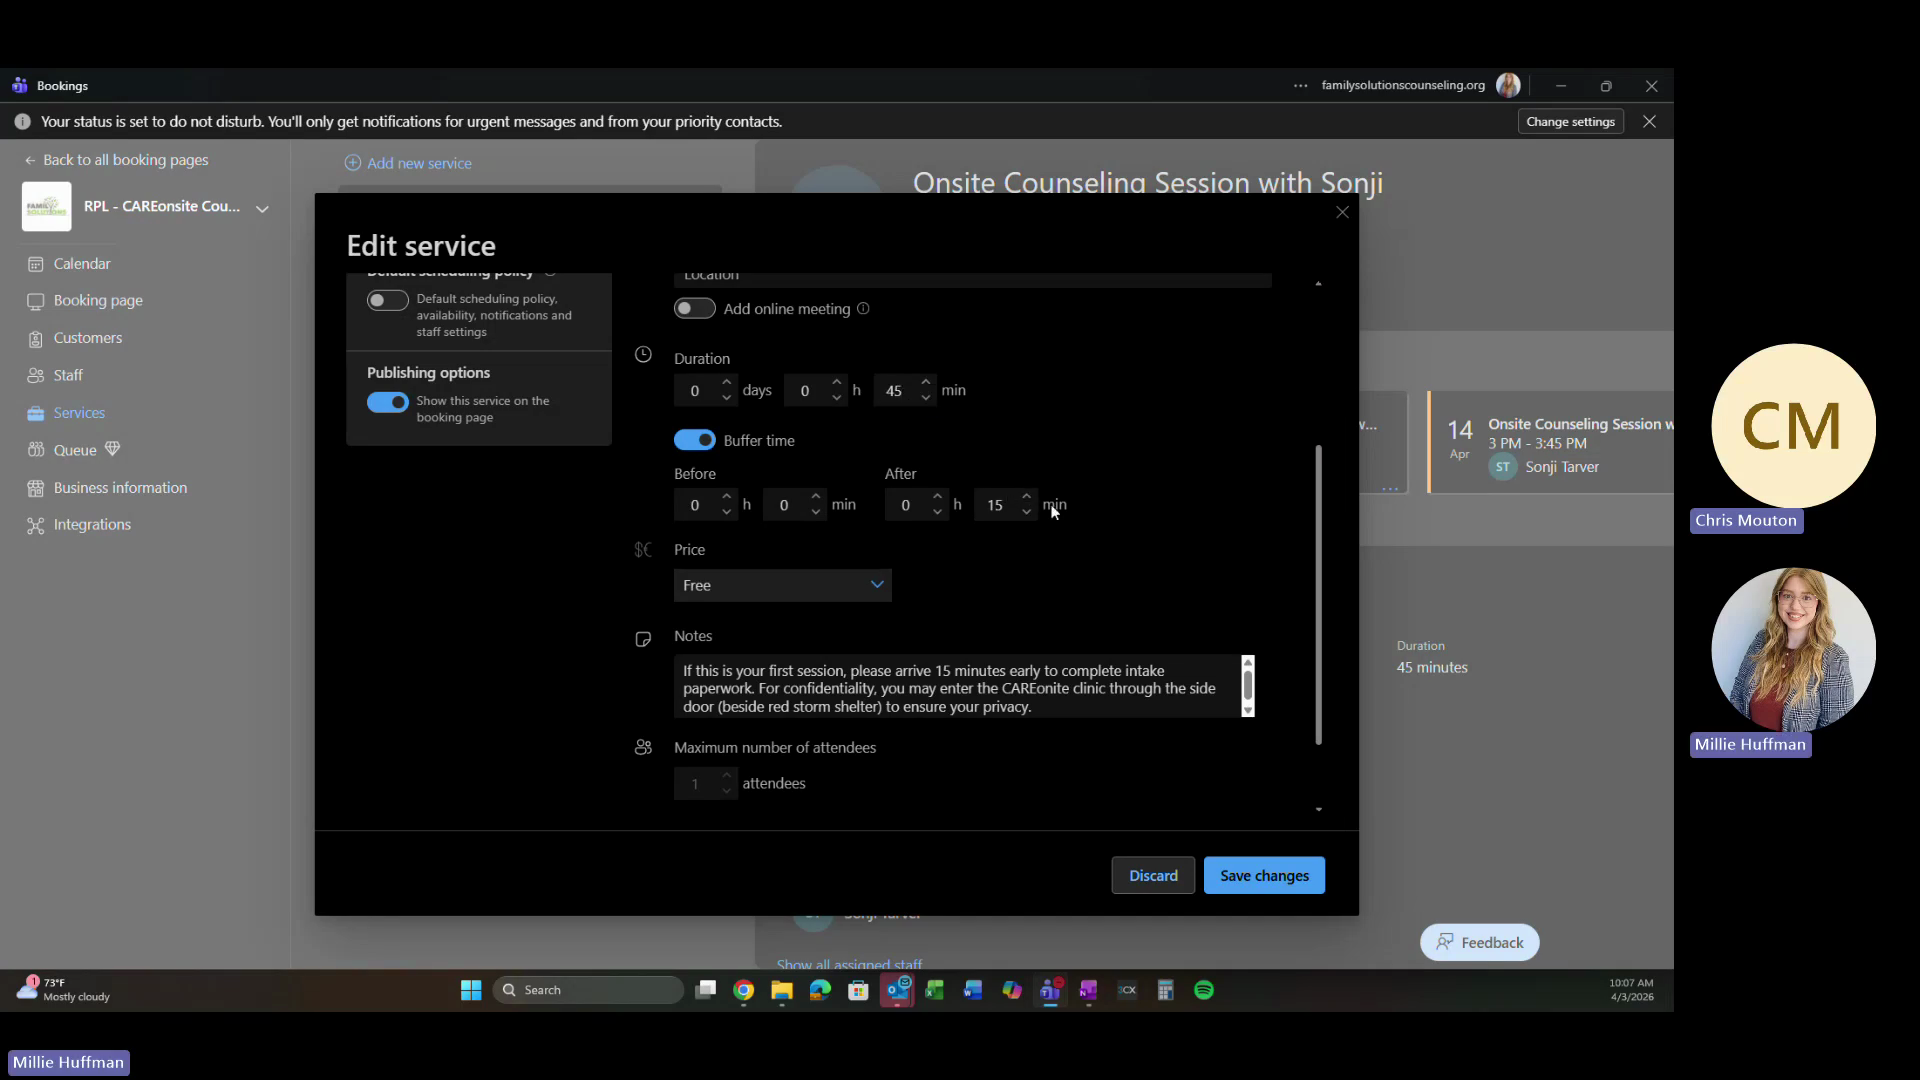
Task: Open Business information in the sidebar
Action: coord(120,488)
